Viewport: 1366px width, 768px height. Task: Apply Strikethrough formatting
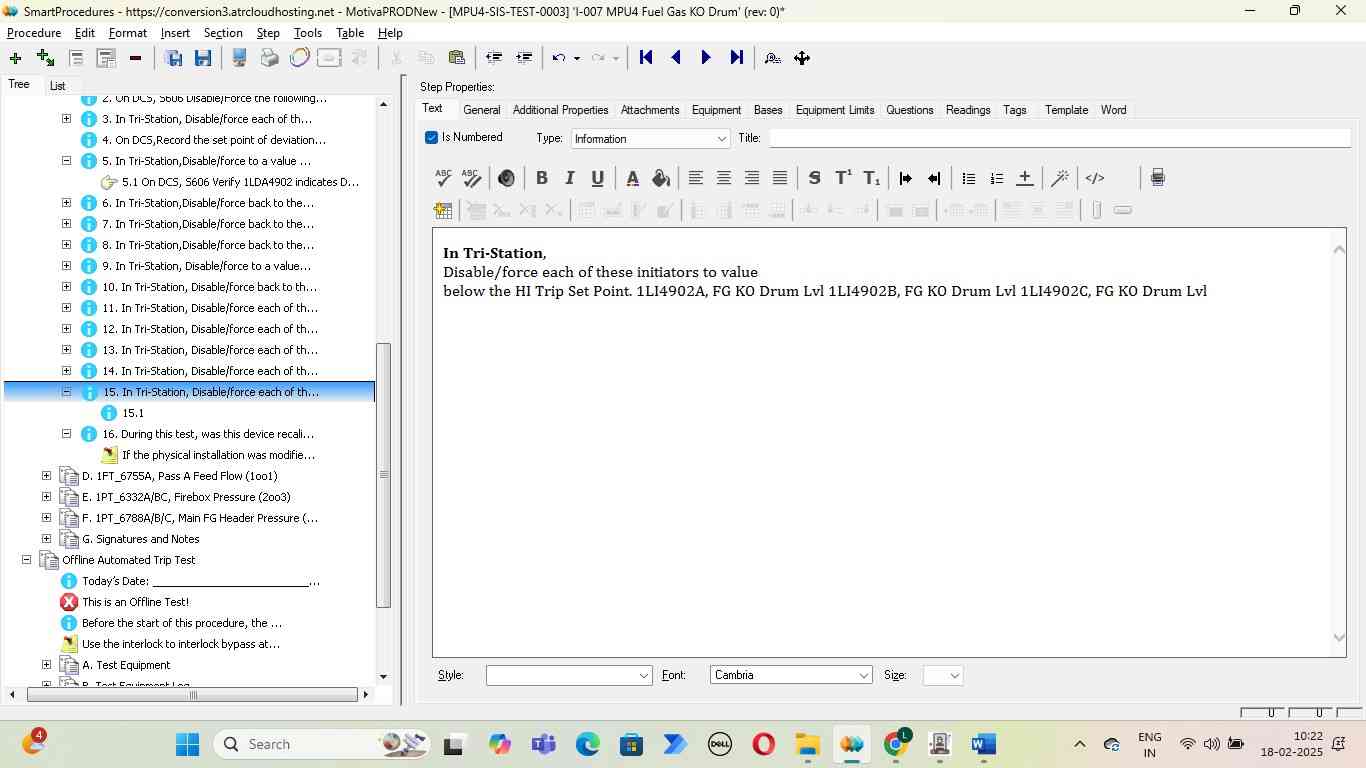click(814, 178)
